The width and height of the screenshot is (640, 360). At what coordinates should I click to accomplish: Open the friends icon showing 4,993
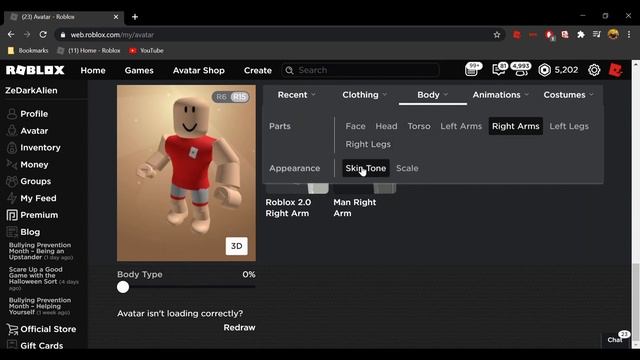pos(521,70)
